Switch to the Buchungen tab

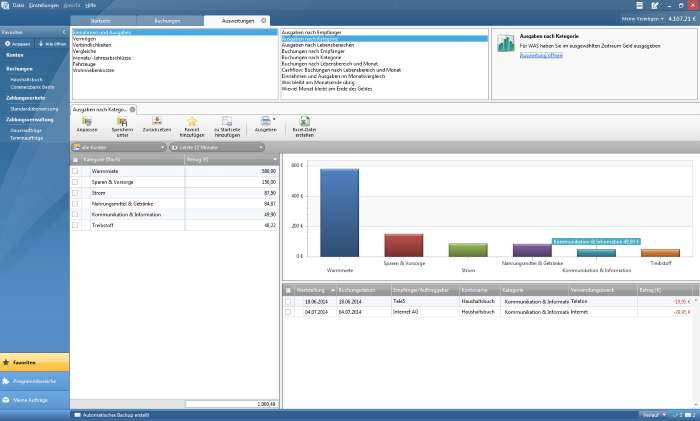coord(167,20)
